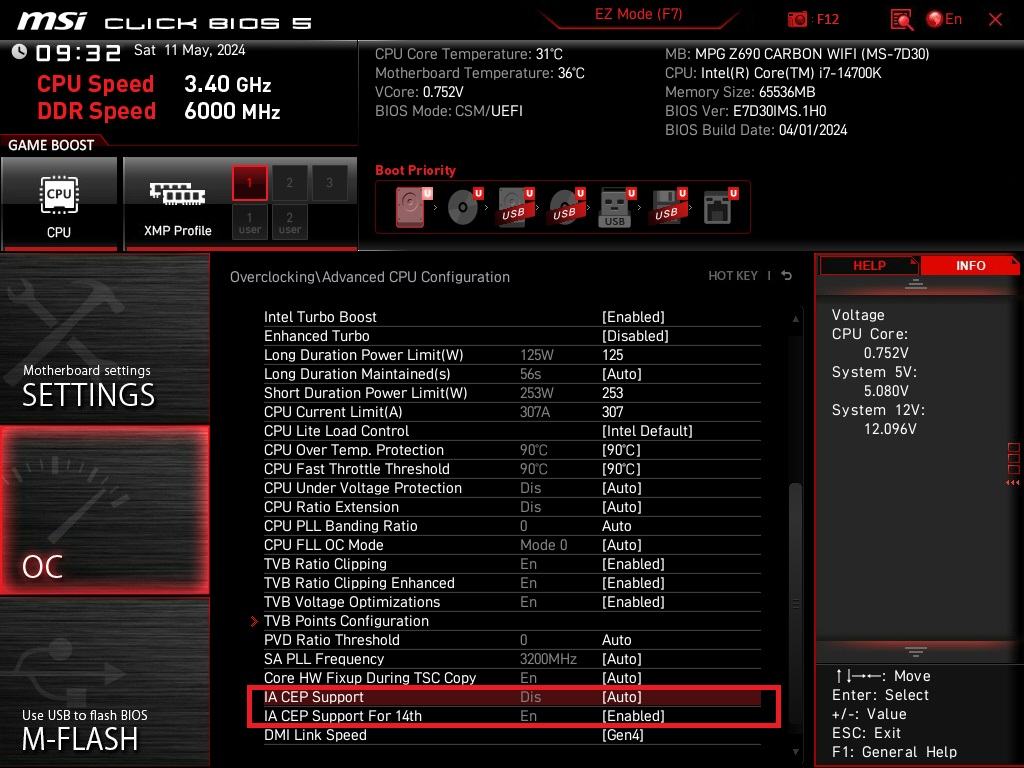
Task: Enable XMP profile 2
Action: tap(289, 182)
